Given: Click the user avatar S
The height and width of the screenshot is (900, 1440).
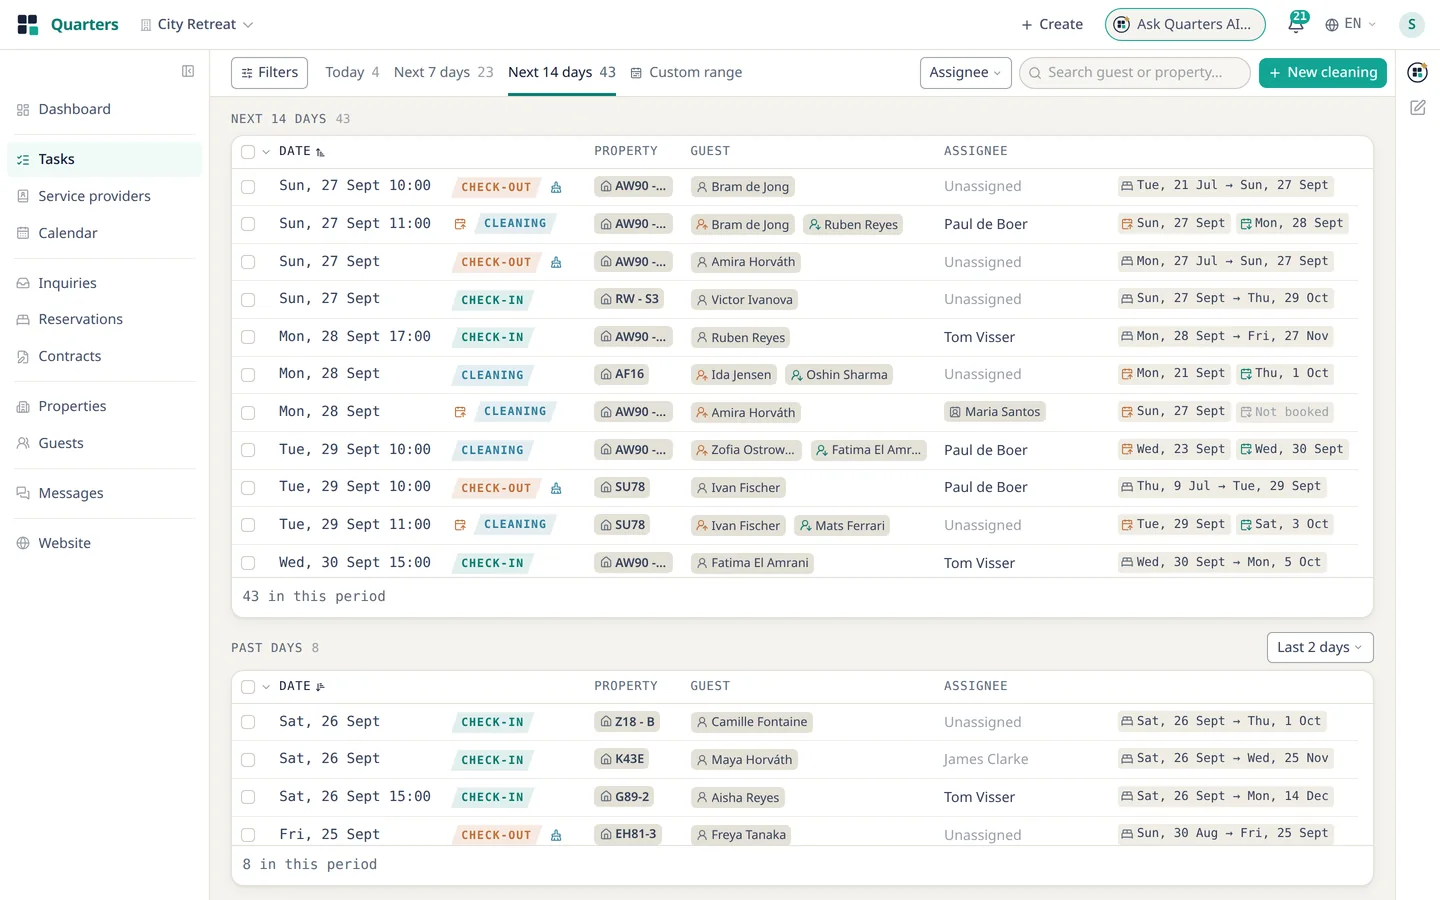Looking at the screenshot, I should coord(1411,24).
